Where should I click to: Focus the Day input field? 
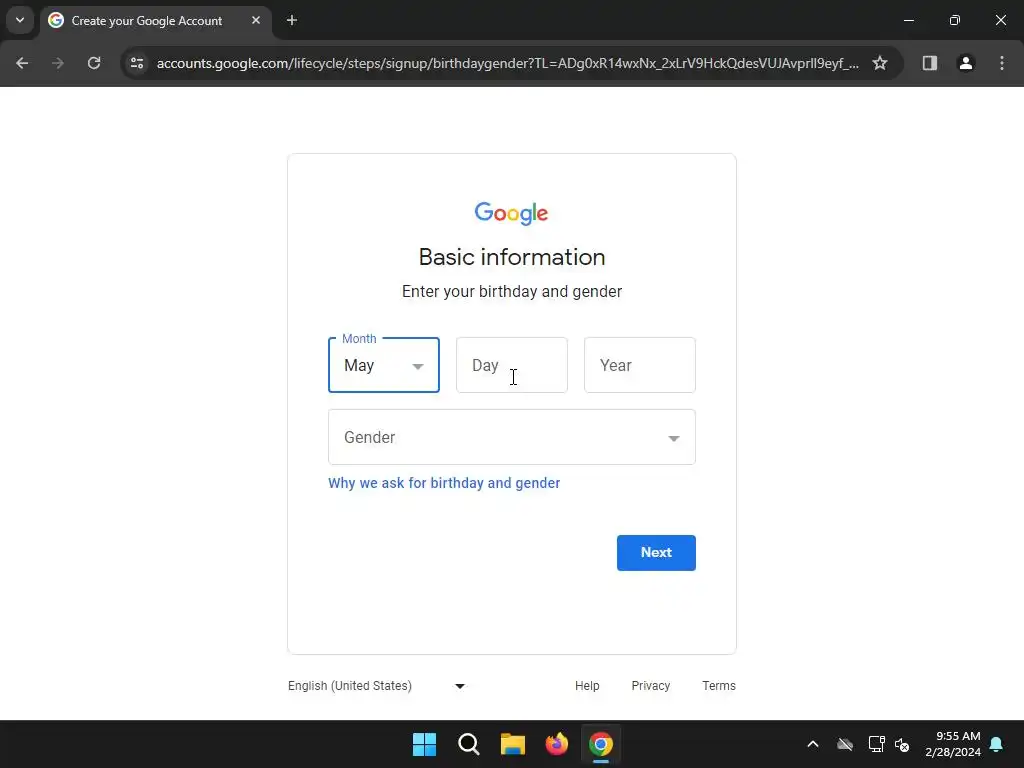pos(511,365)
